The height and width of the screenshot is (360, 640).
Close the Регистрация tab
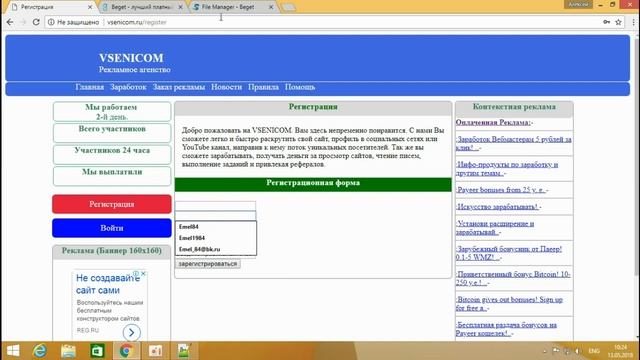[90, 7]
